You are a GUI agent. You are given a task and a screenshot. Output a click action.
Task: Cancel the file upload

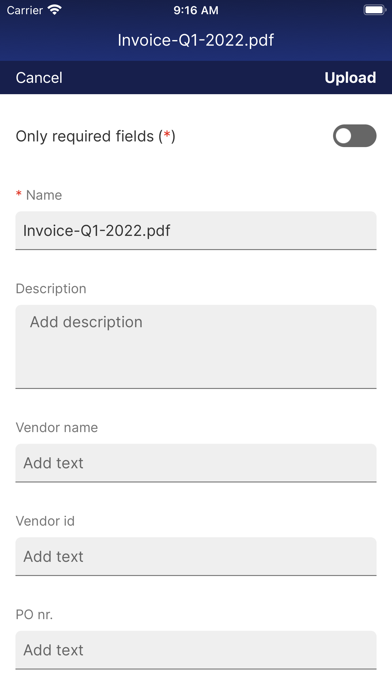[x=39, y=78]
